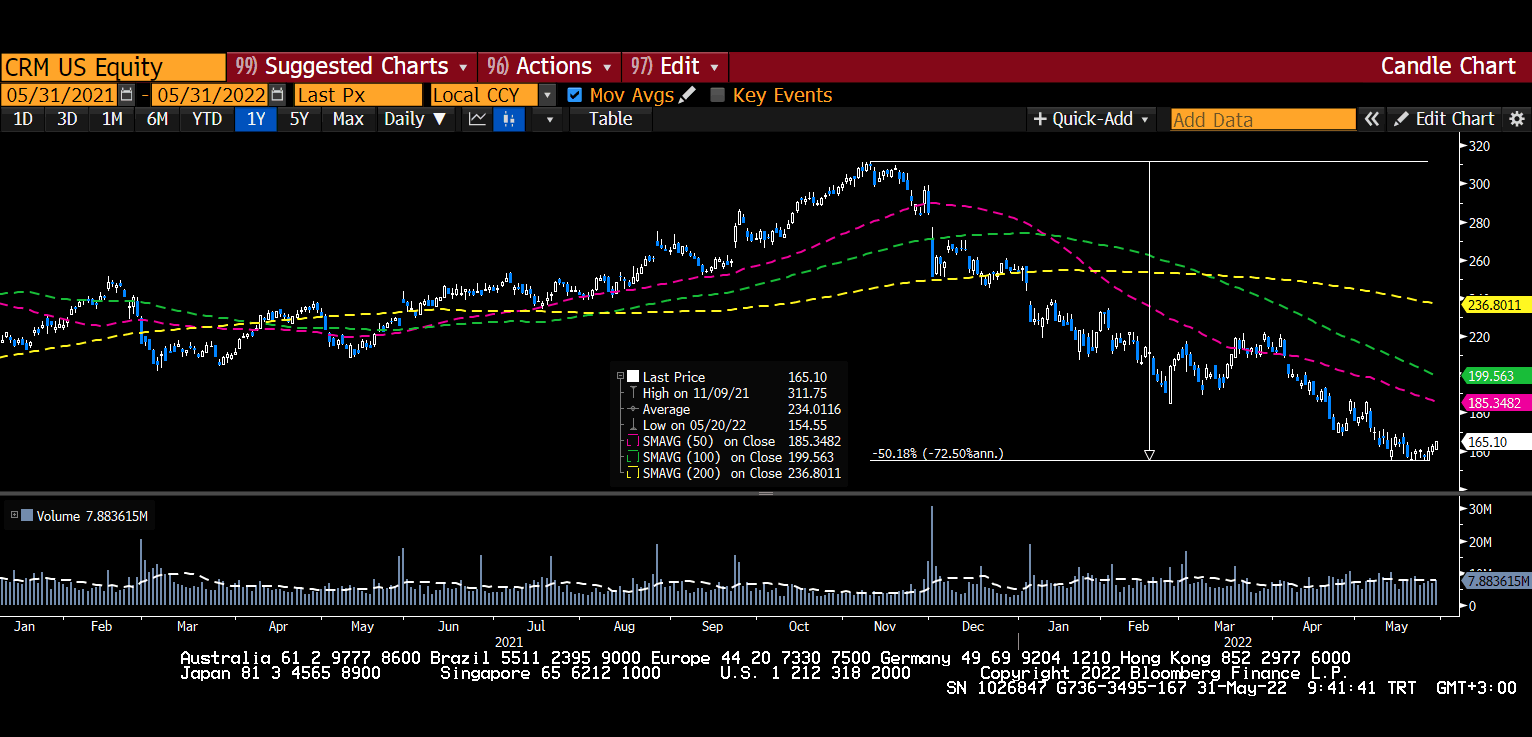Click the -50.18% (-72.50%ann.) annotation text
1532x737 pixels.
(x=937, y=453)
